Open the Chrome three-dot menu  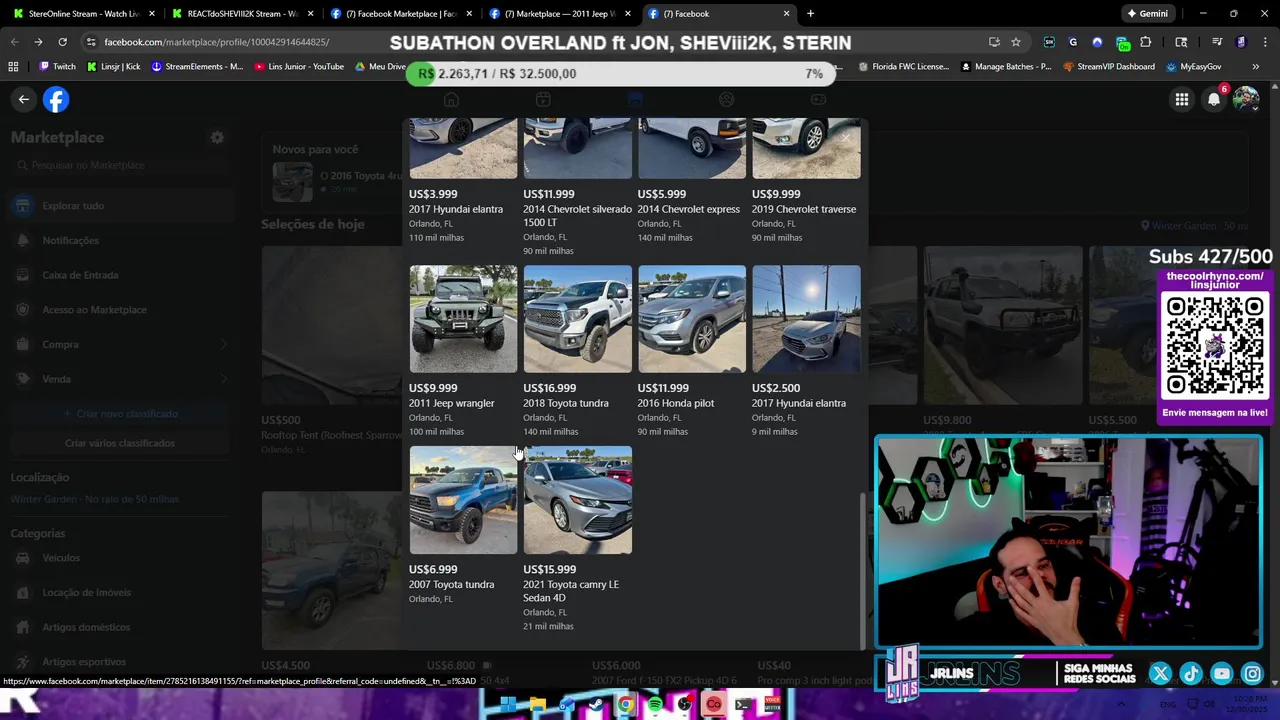coord(1264,42)
